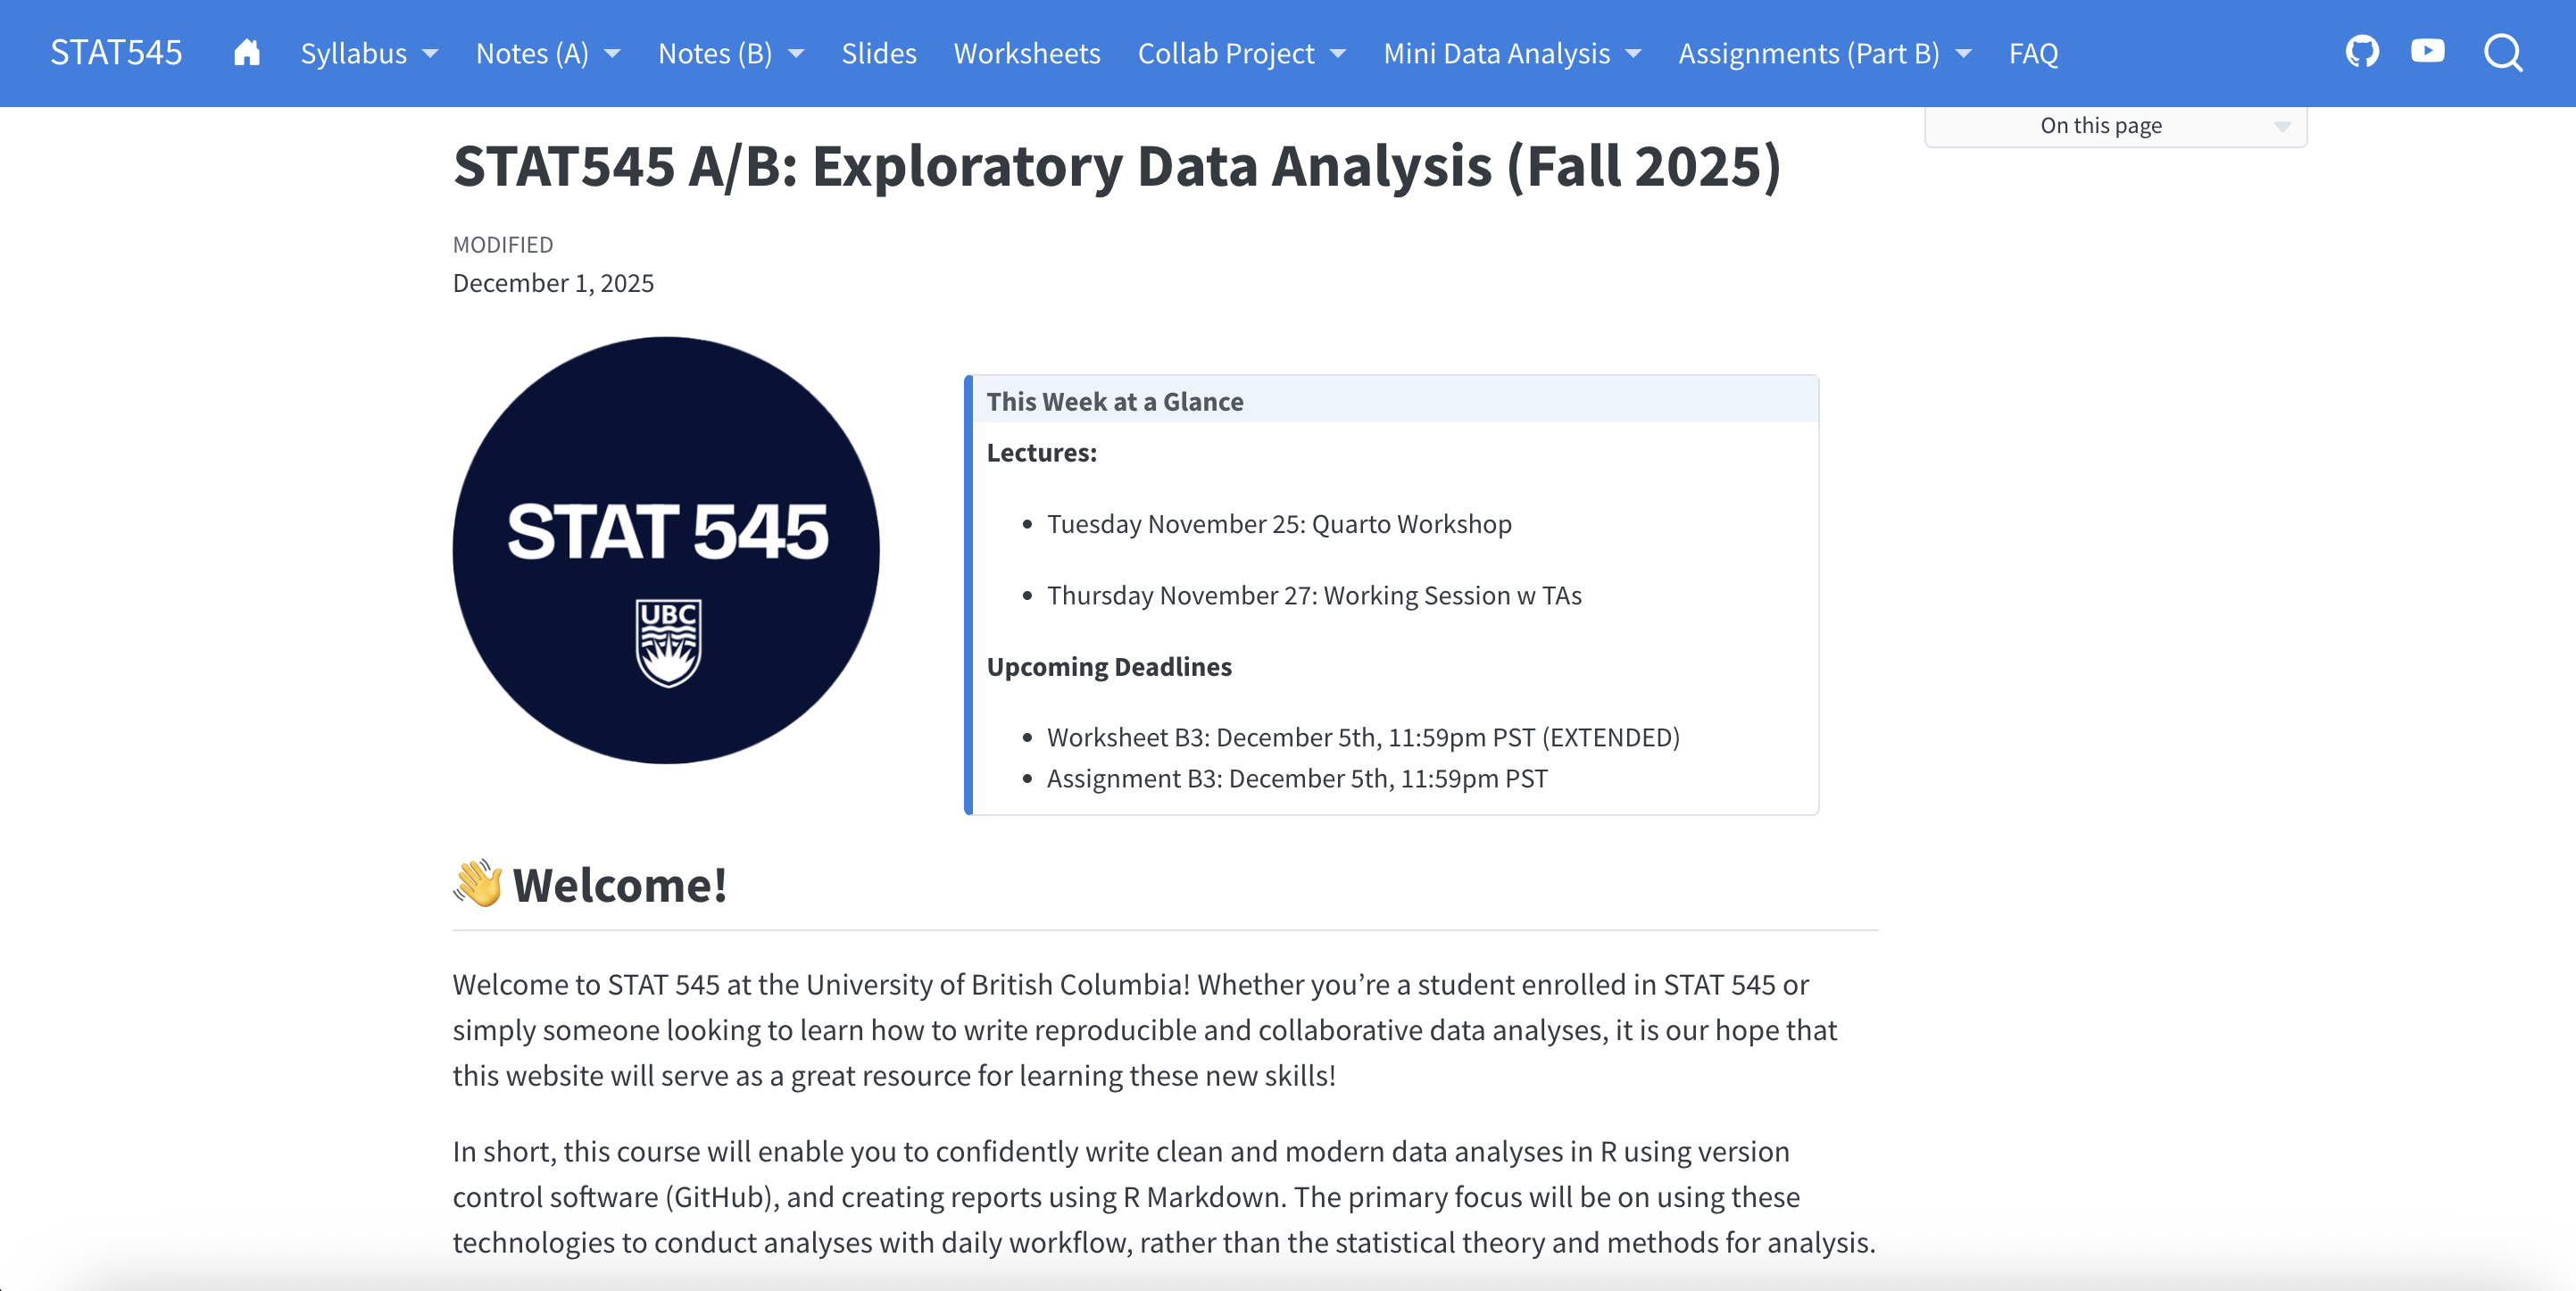
Task: Open the Worksheets page
Action: 1026,53
